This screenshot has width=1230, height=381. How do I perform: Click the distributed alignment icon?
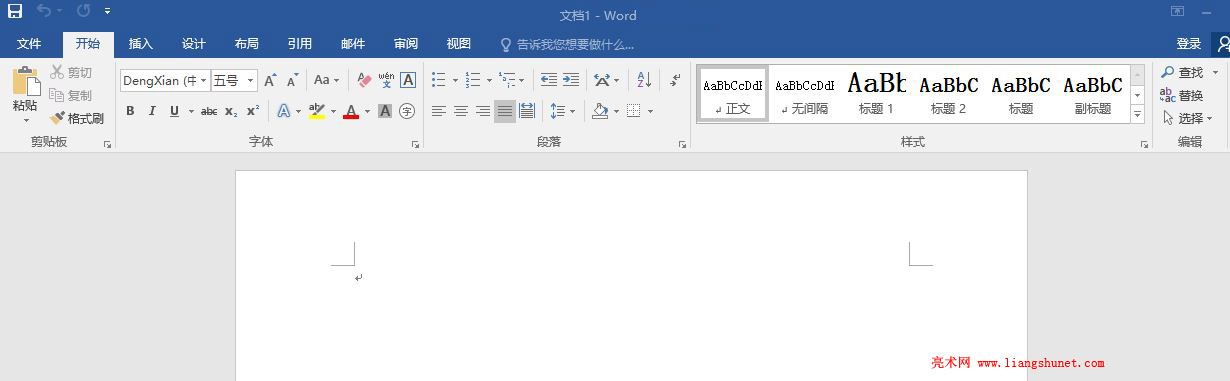(x=527, y=111)
